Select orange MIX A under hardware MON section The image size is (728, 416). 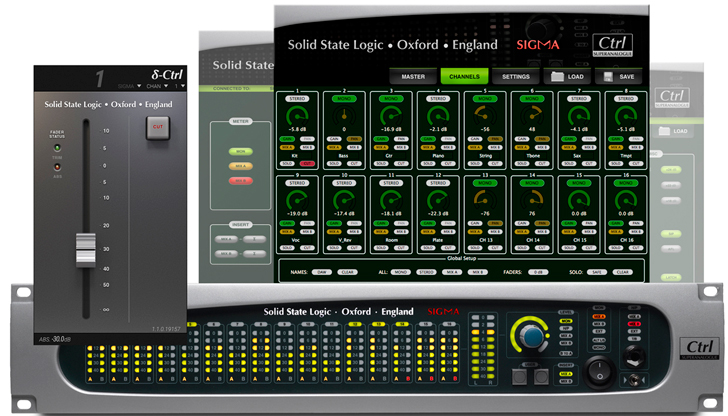coord(599,317)
